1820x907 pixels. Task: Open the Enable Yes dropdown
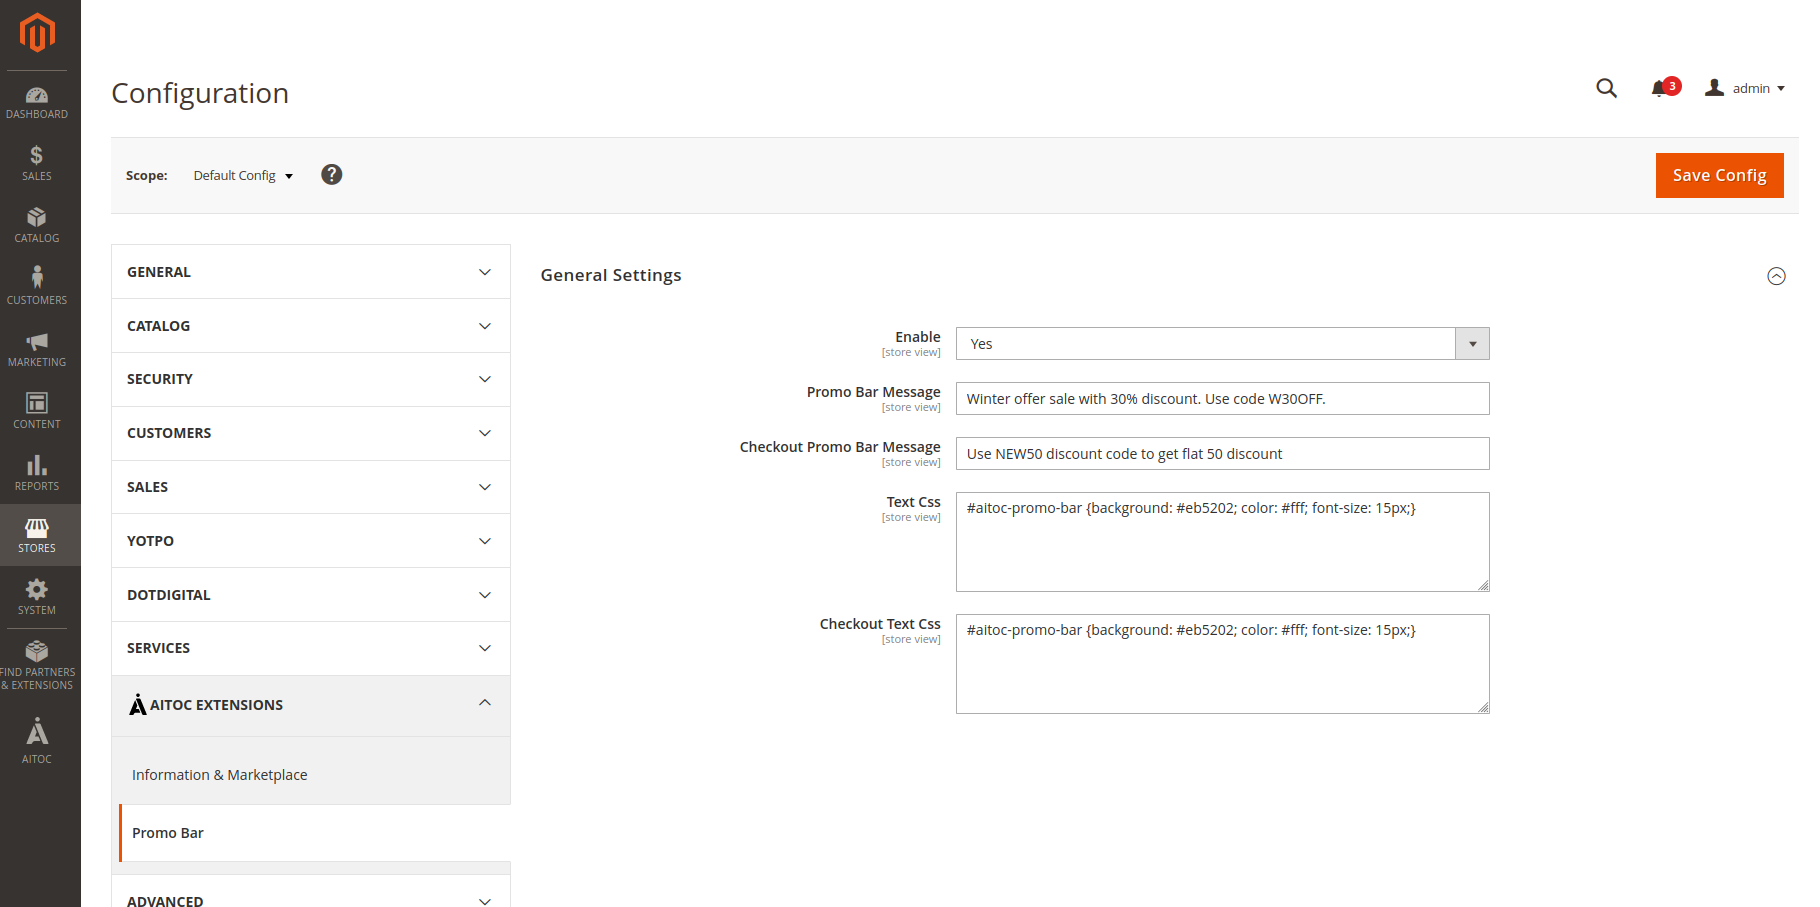[1222, 344]
